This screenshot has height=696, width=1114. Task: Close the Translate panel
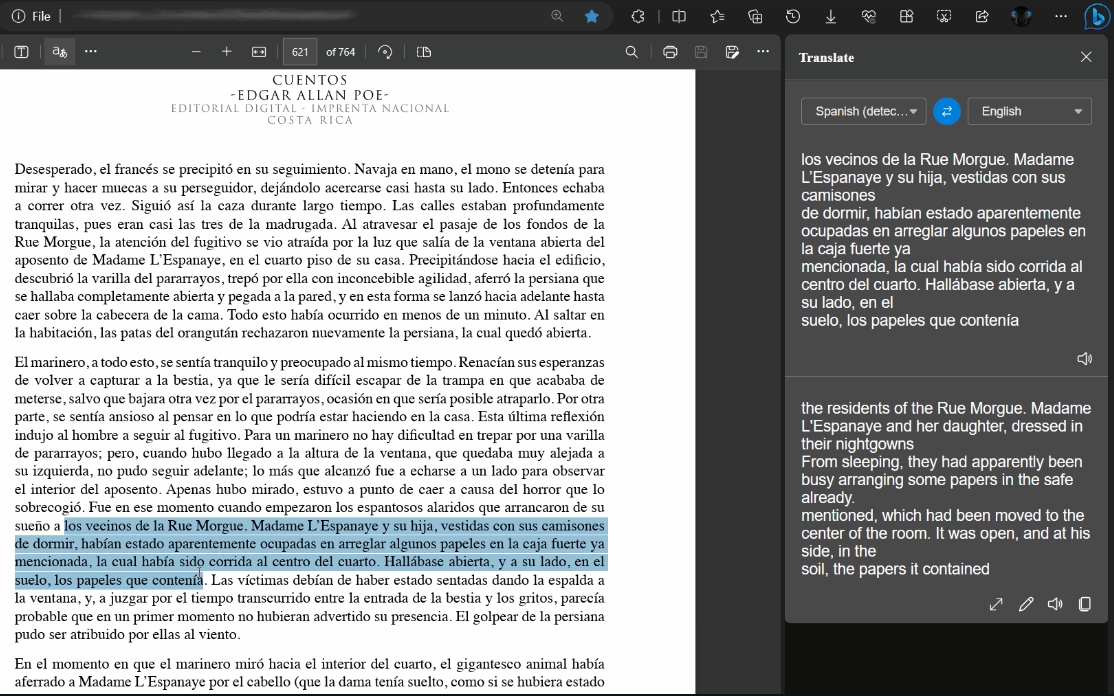click(1086, 57)
